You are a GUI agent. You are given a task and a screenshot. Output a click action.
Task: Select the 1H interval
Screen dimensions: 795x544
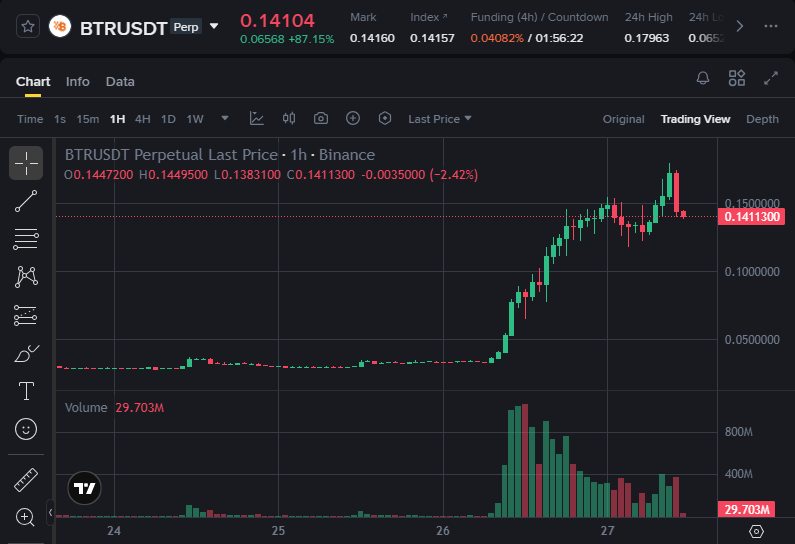coord(118,119)
